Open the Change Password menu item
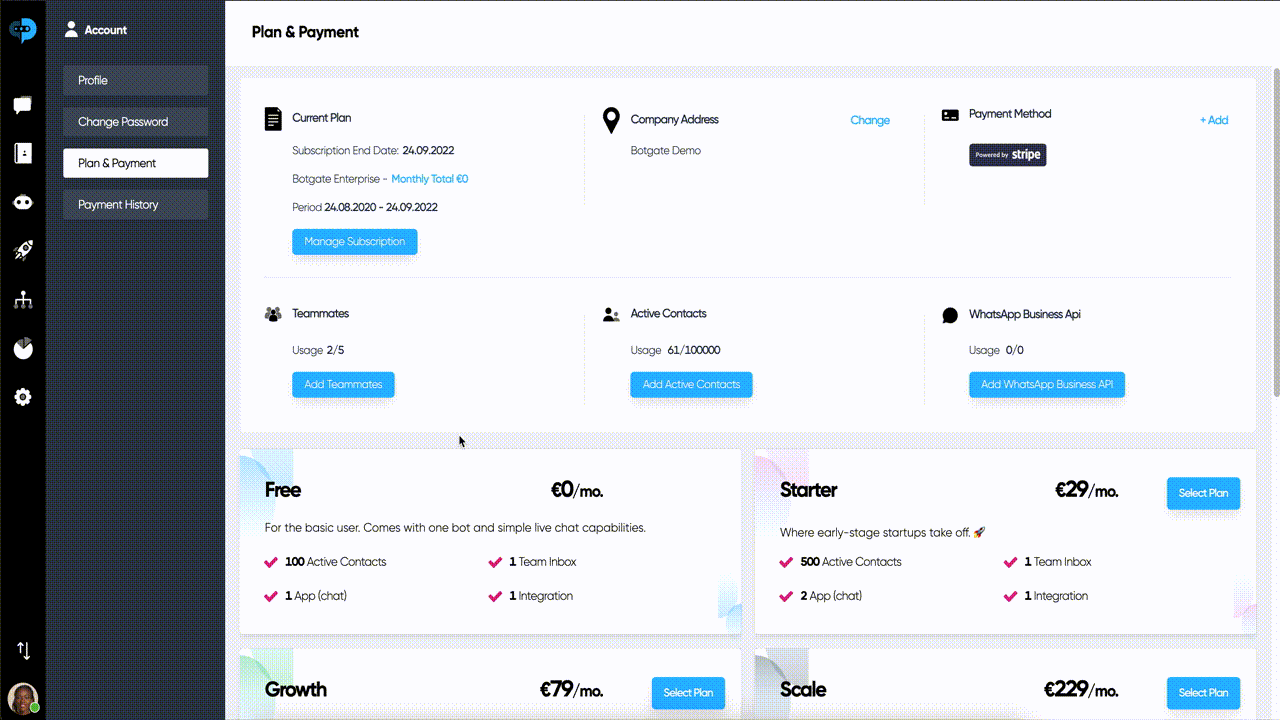Image resolution: width=1280 pixels, height=720 pixels. coord(135,122)
